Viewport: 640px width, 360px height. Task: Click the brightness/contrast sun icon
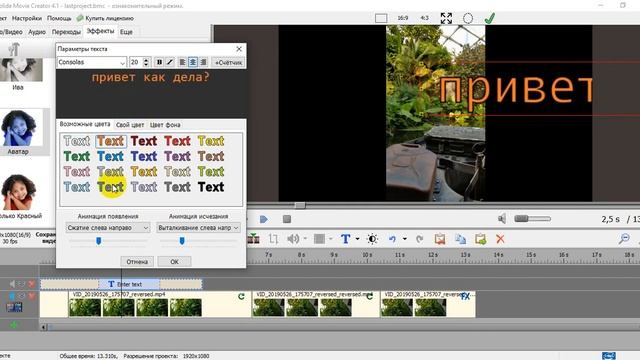point(372,239)
